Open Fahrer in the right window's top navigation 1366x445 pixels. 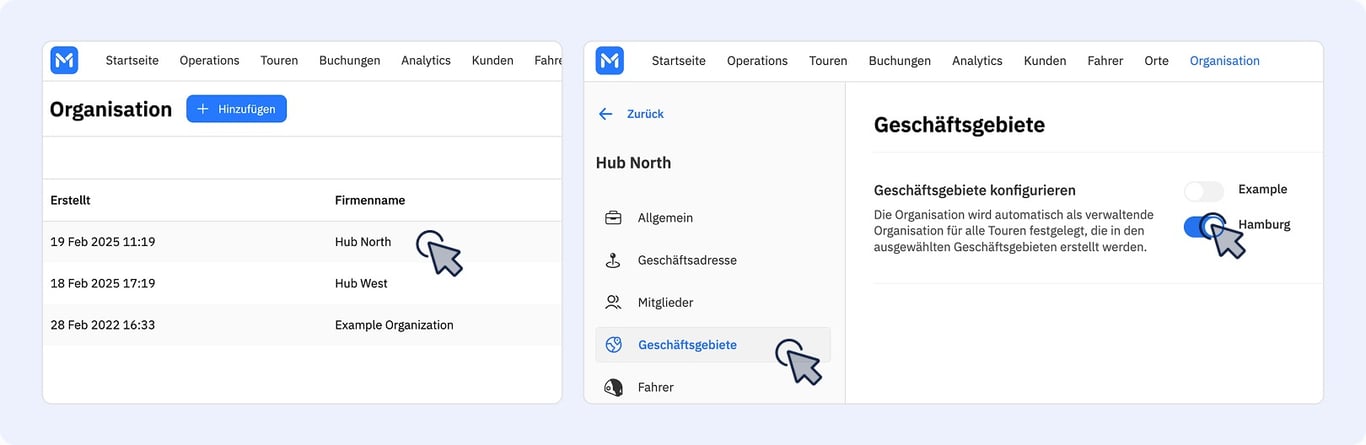pos(1105,61)
